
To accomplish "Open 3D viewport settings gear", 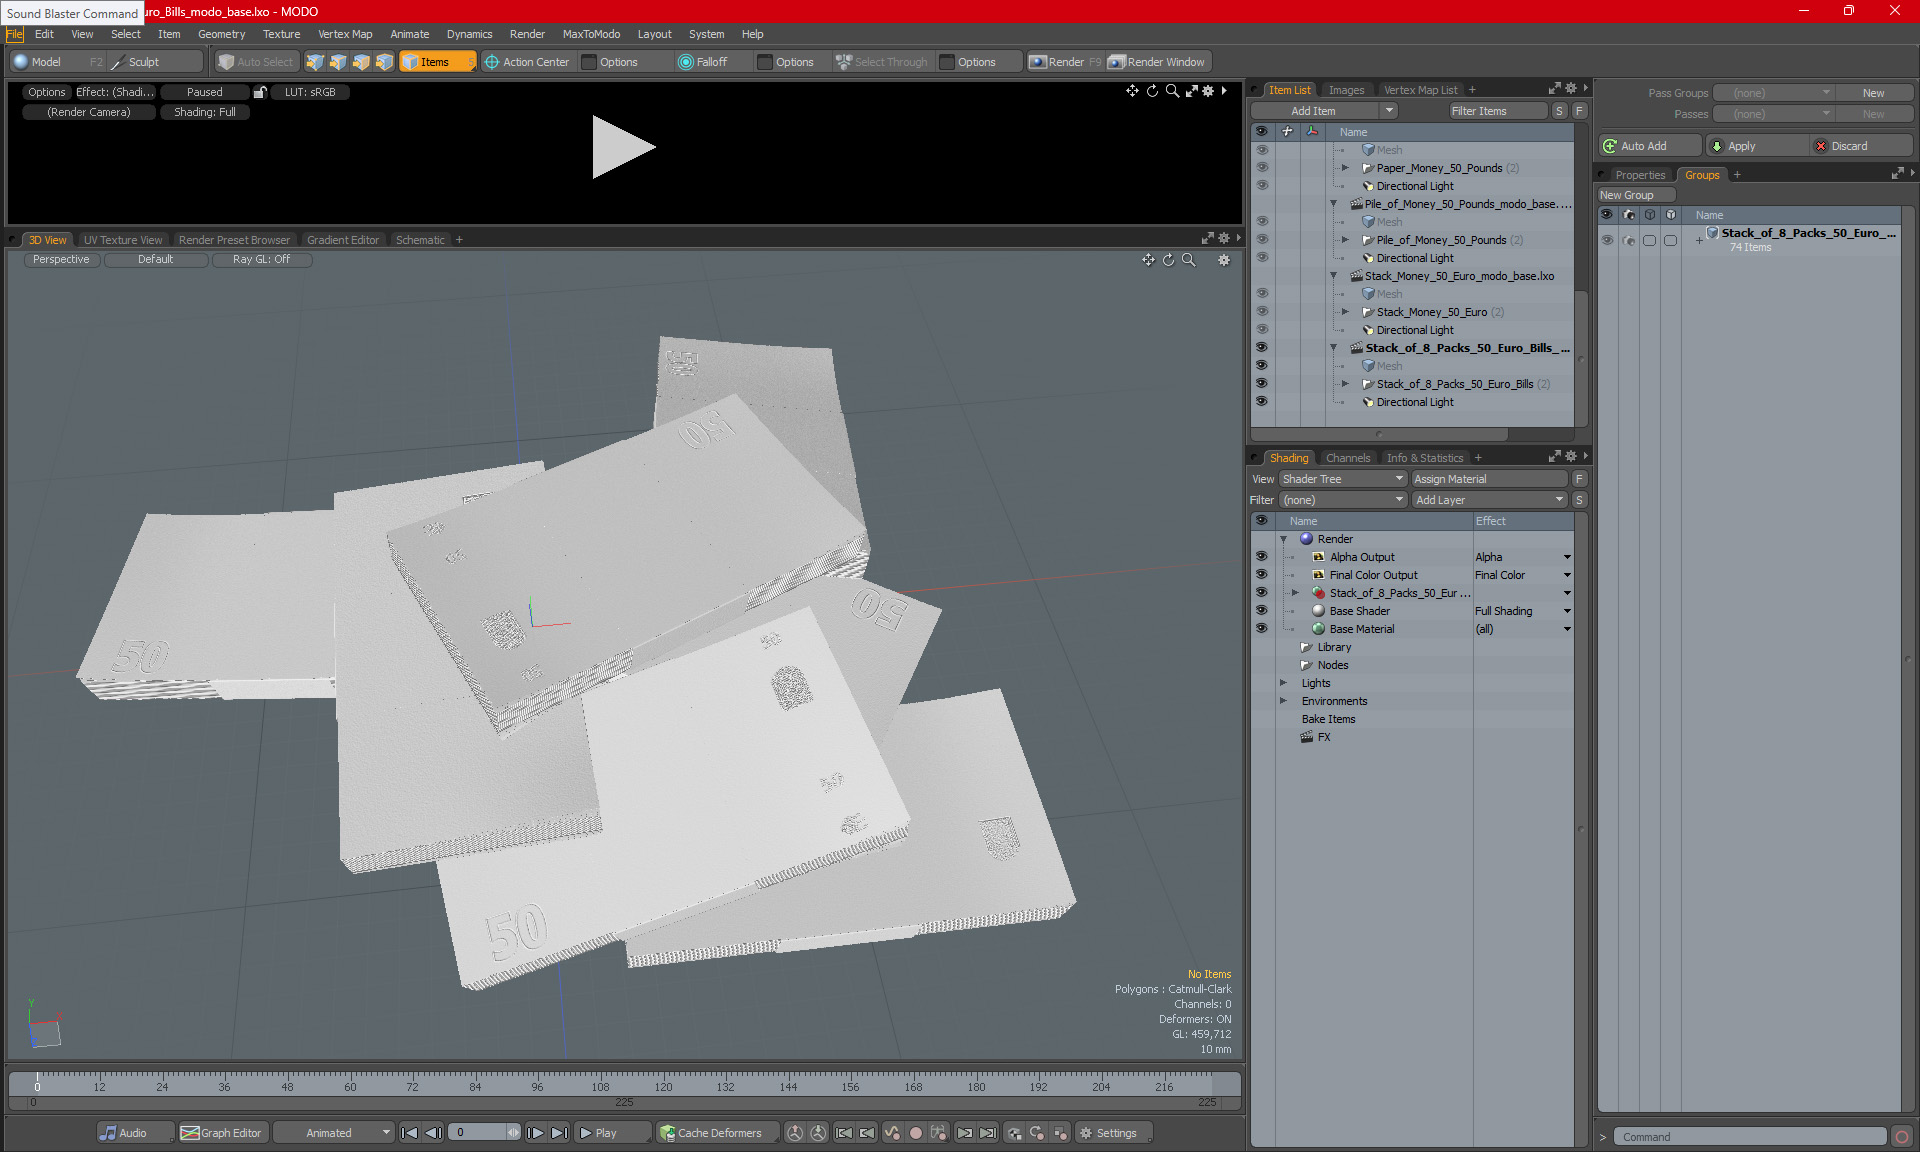I will click(x=1223, y=260).
